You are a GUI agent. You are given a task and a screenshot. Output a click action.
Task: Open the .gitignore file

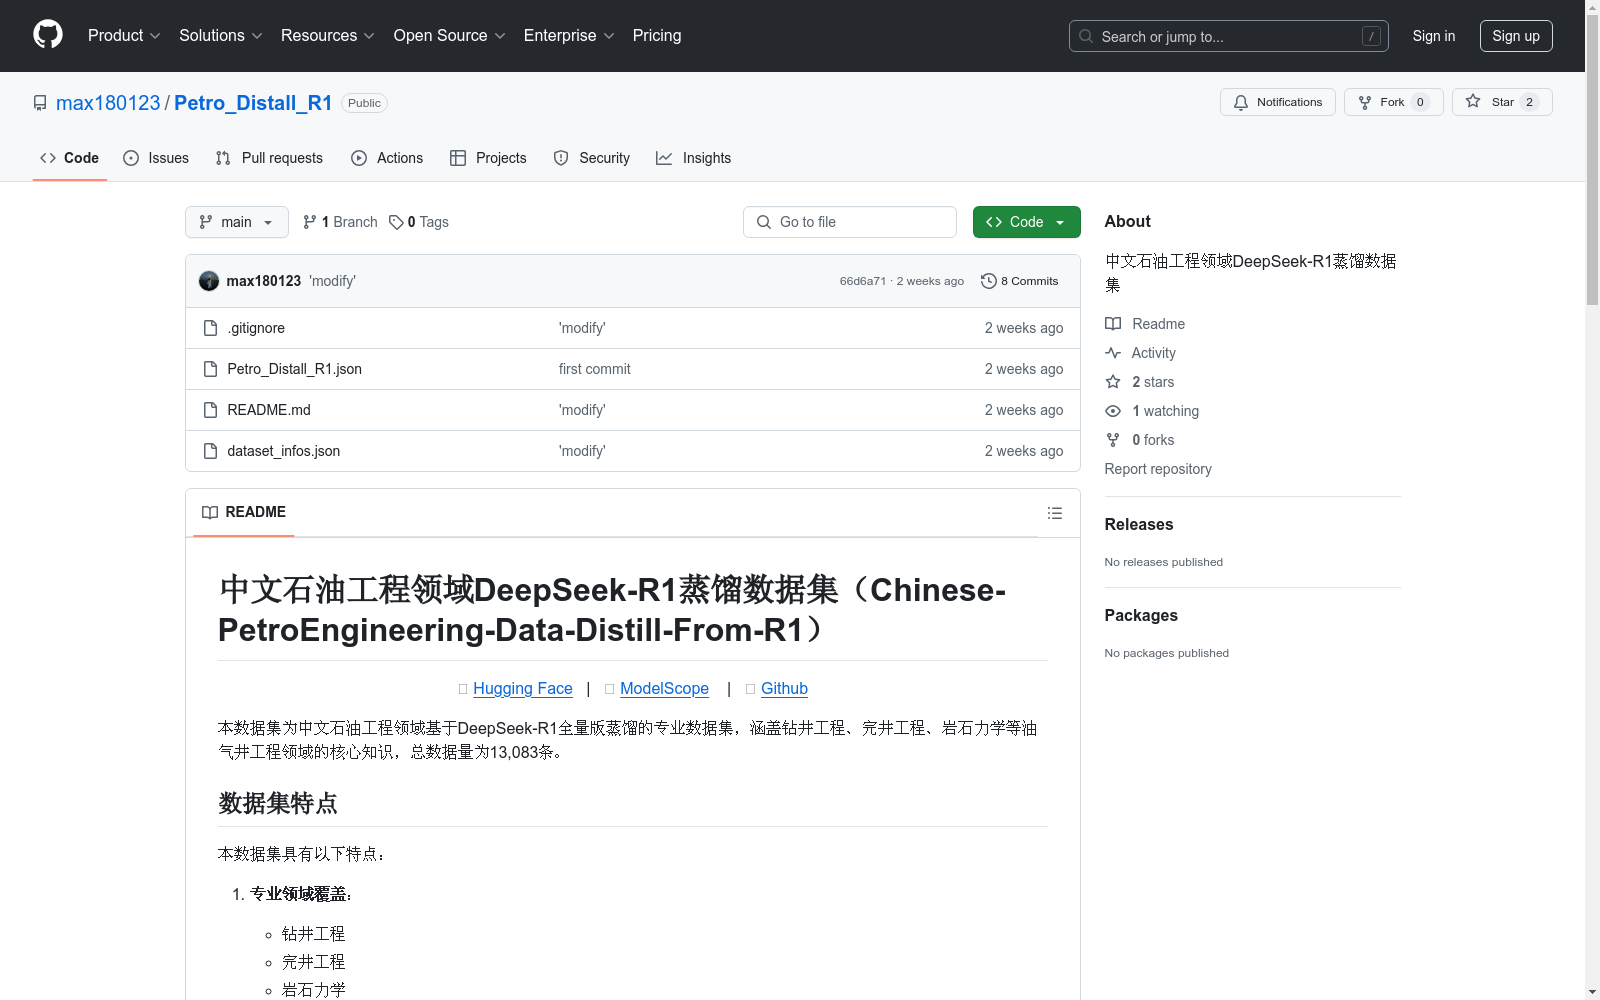point(256,328)
